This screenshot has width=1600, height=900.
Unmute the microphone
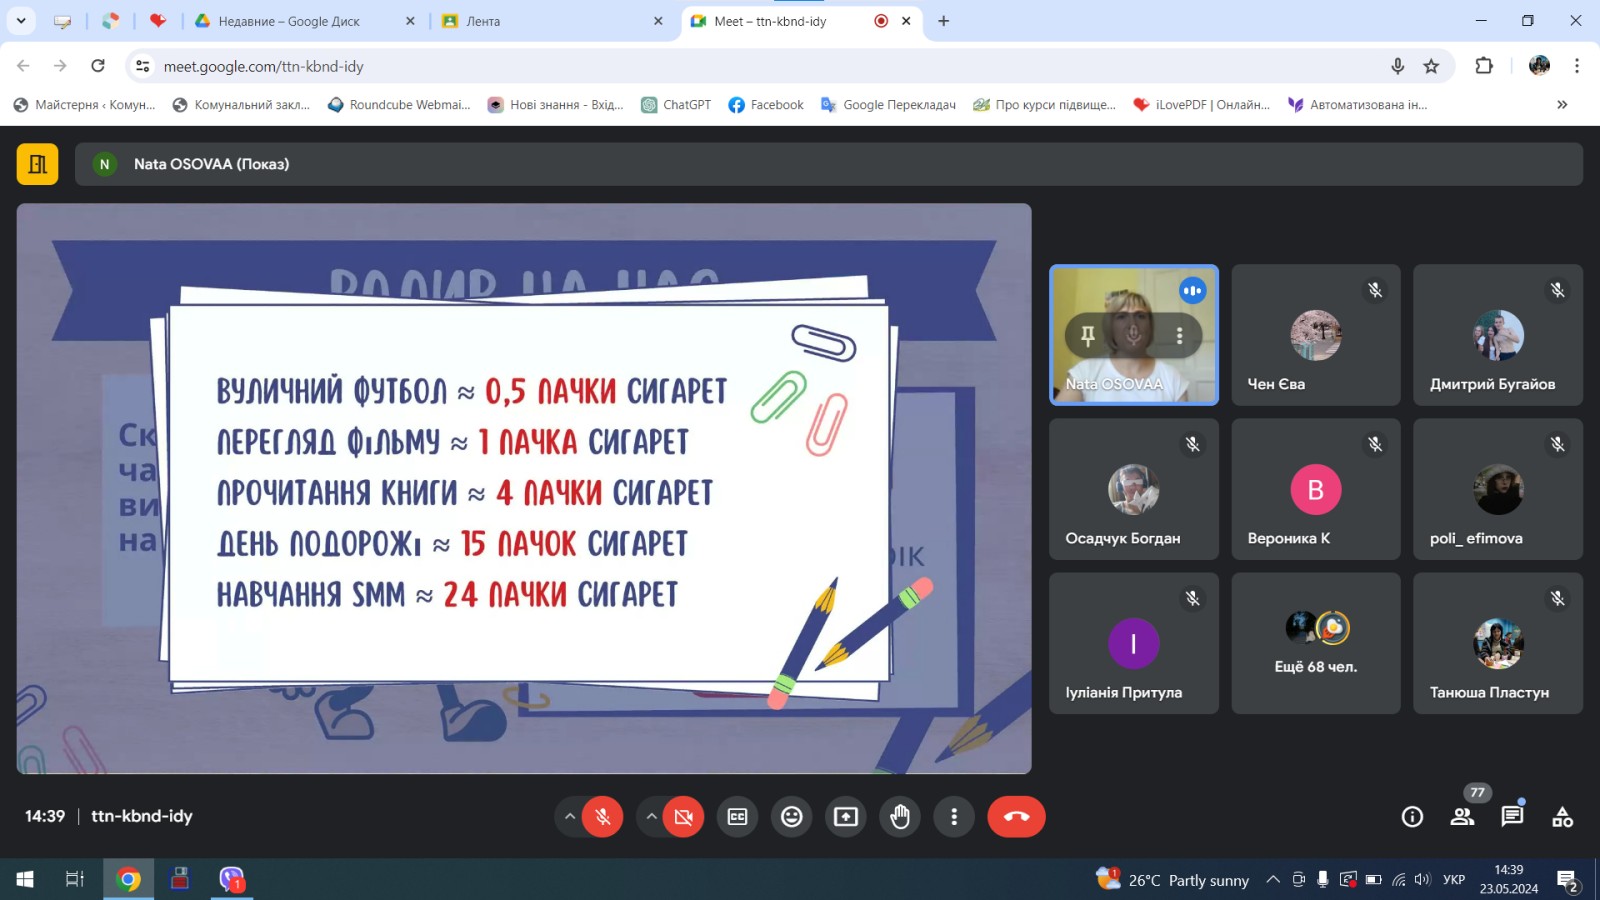click(x=602, y=817)
